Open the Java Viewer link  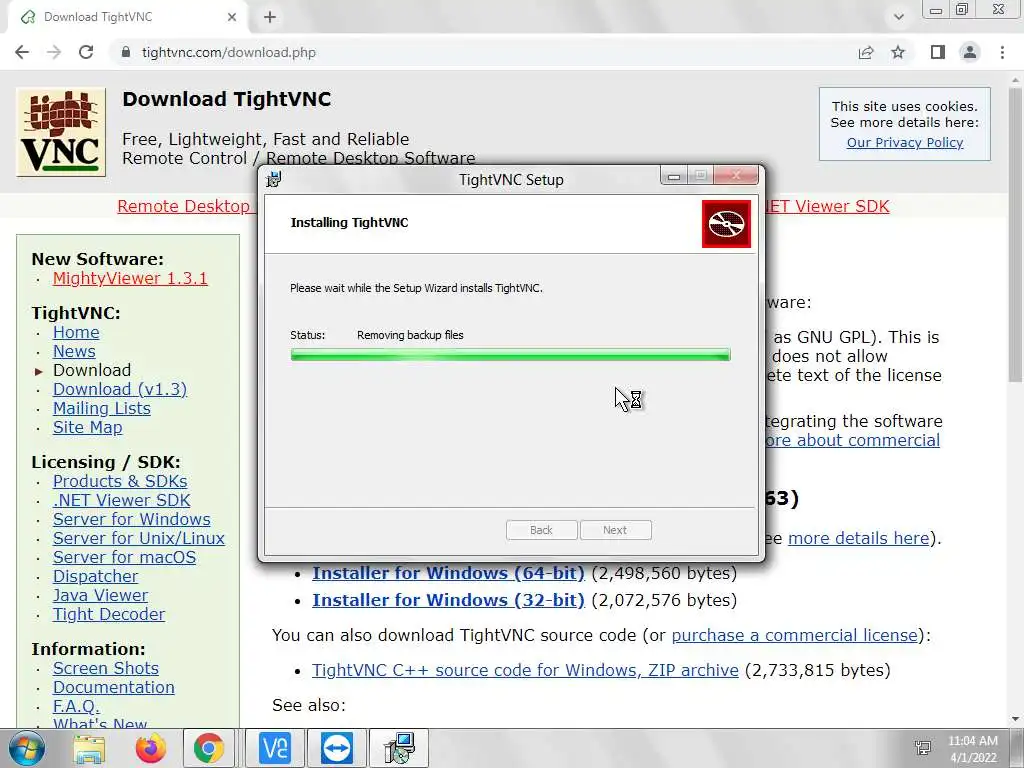coord(101,595)
